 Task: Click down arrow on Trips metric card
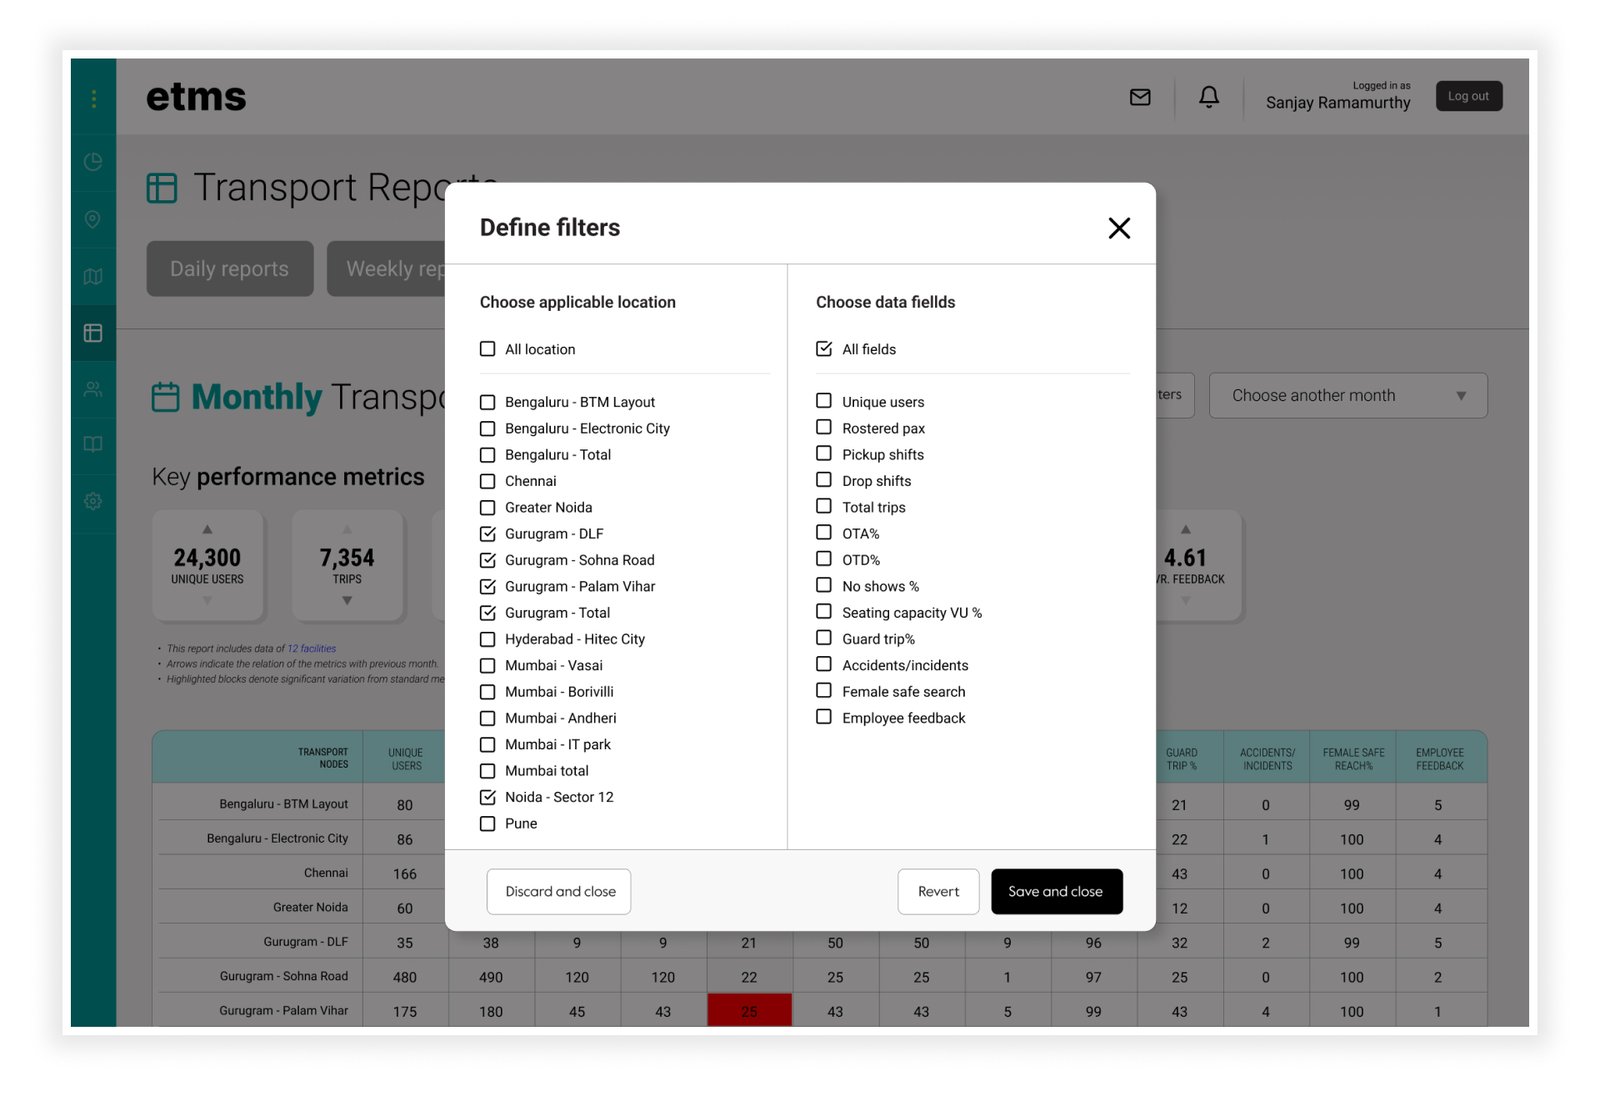(x=347, y=601)
